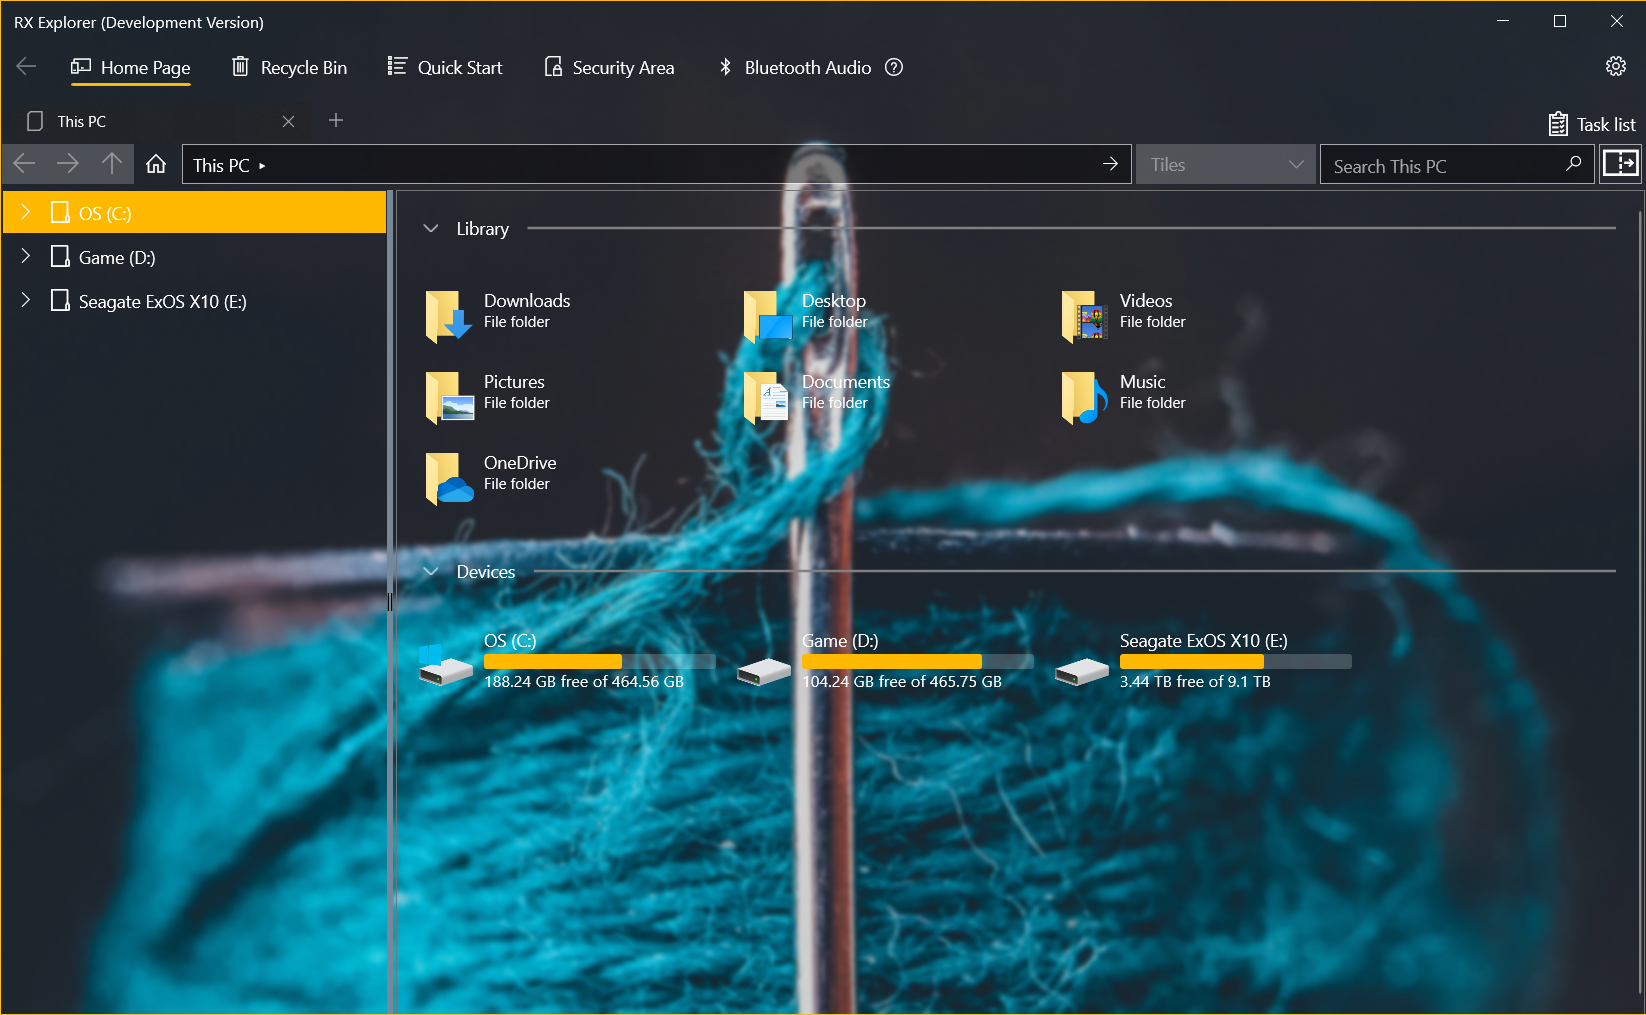Open the Music folder icon
Screen dimensions: 1646x1015
coord(1085,397)
